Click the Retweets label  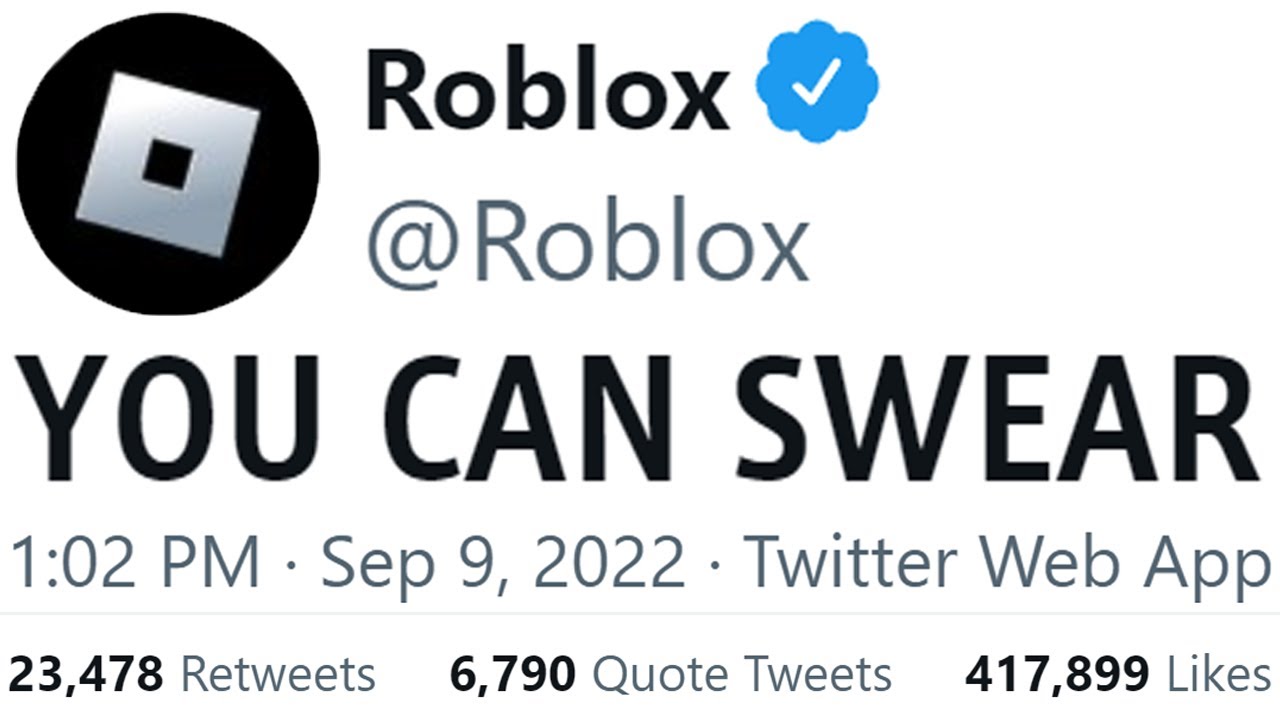click(278, 675)
